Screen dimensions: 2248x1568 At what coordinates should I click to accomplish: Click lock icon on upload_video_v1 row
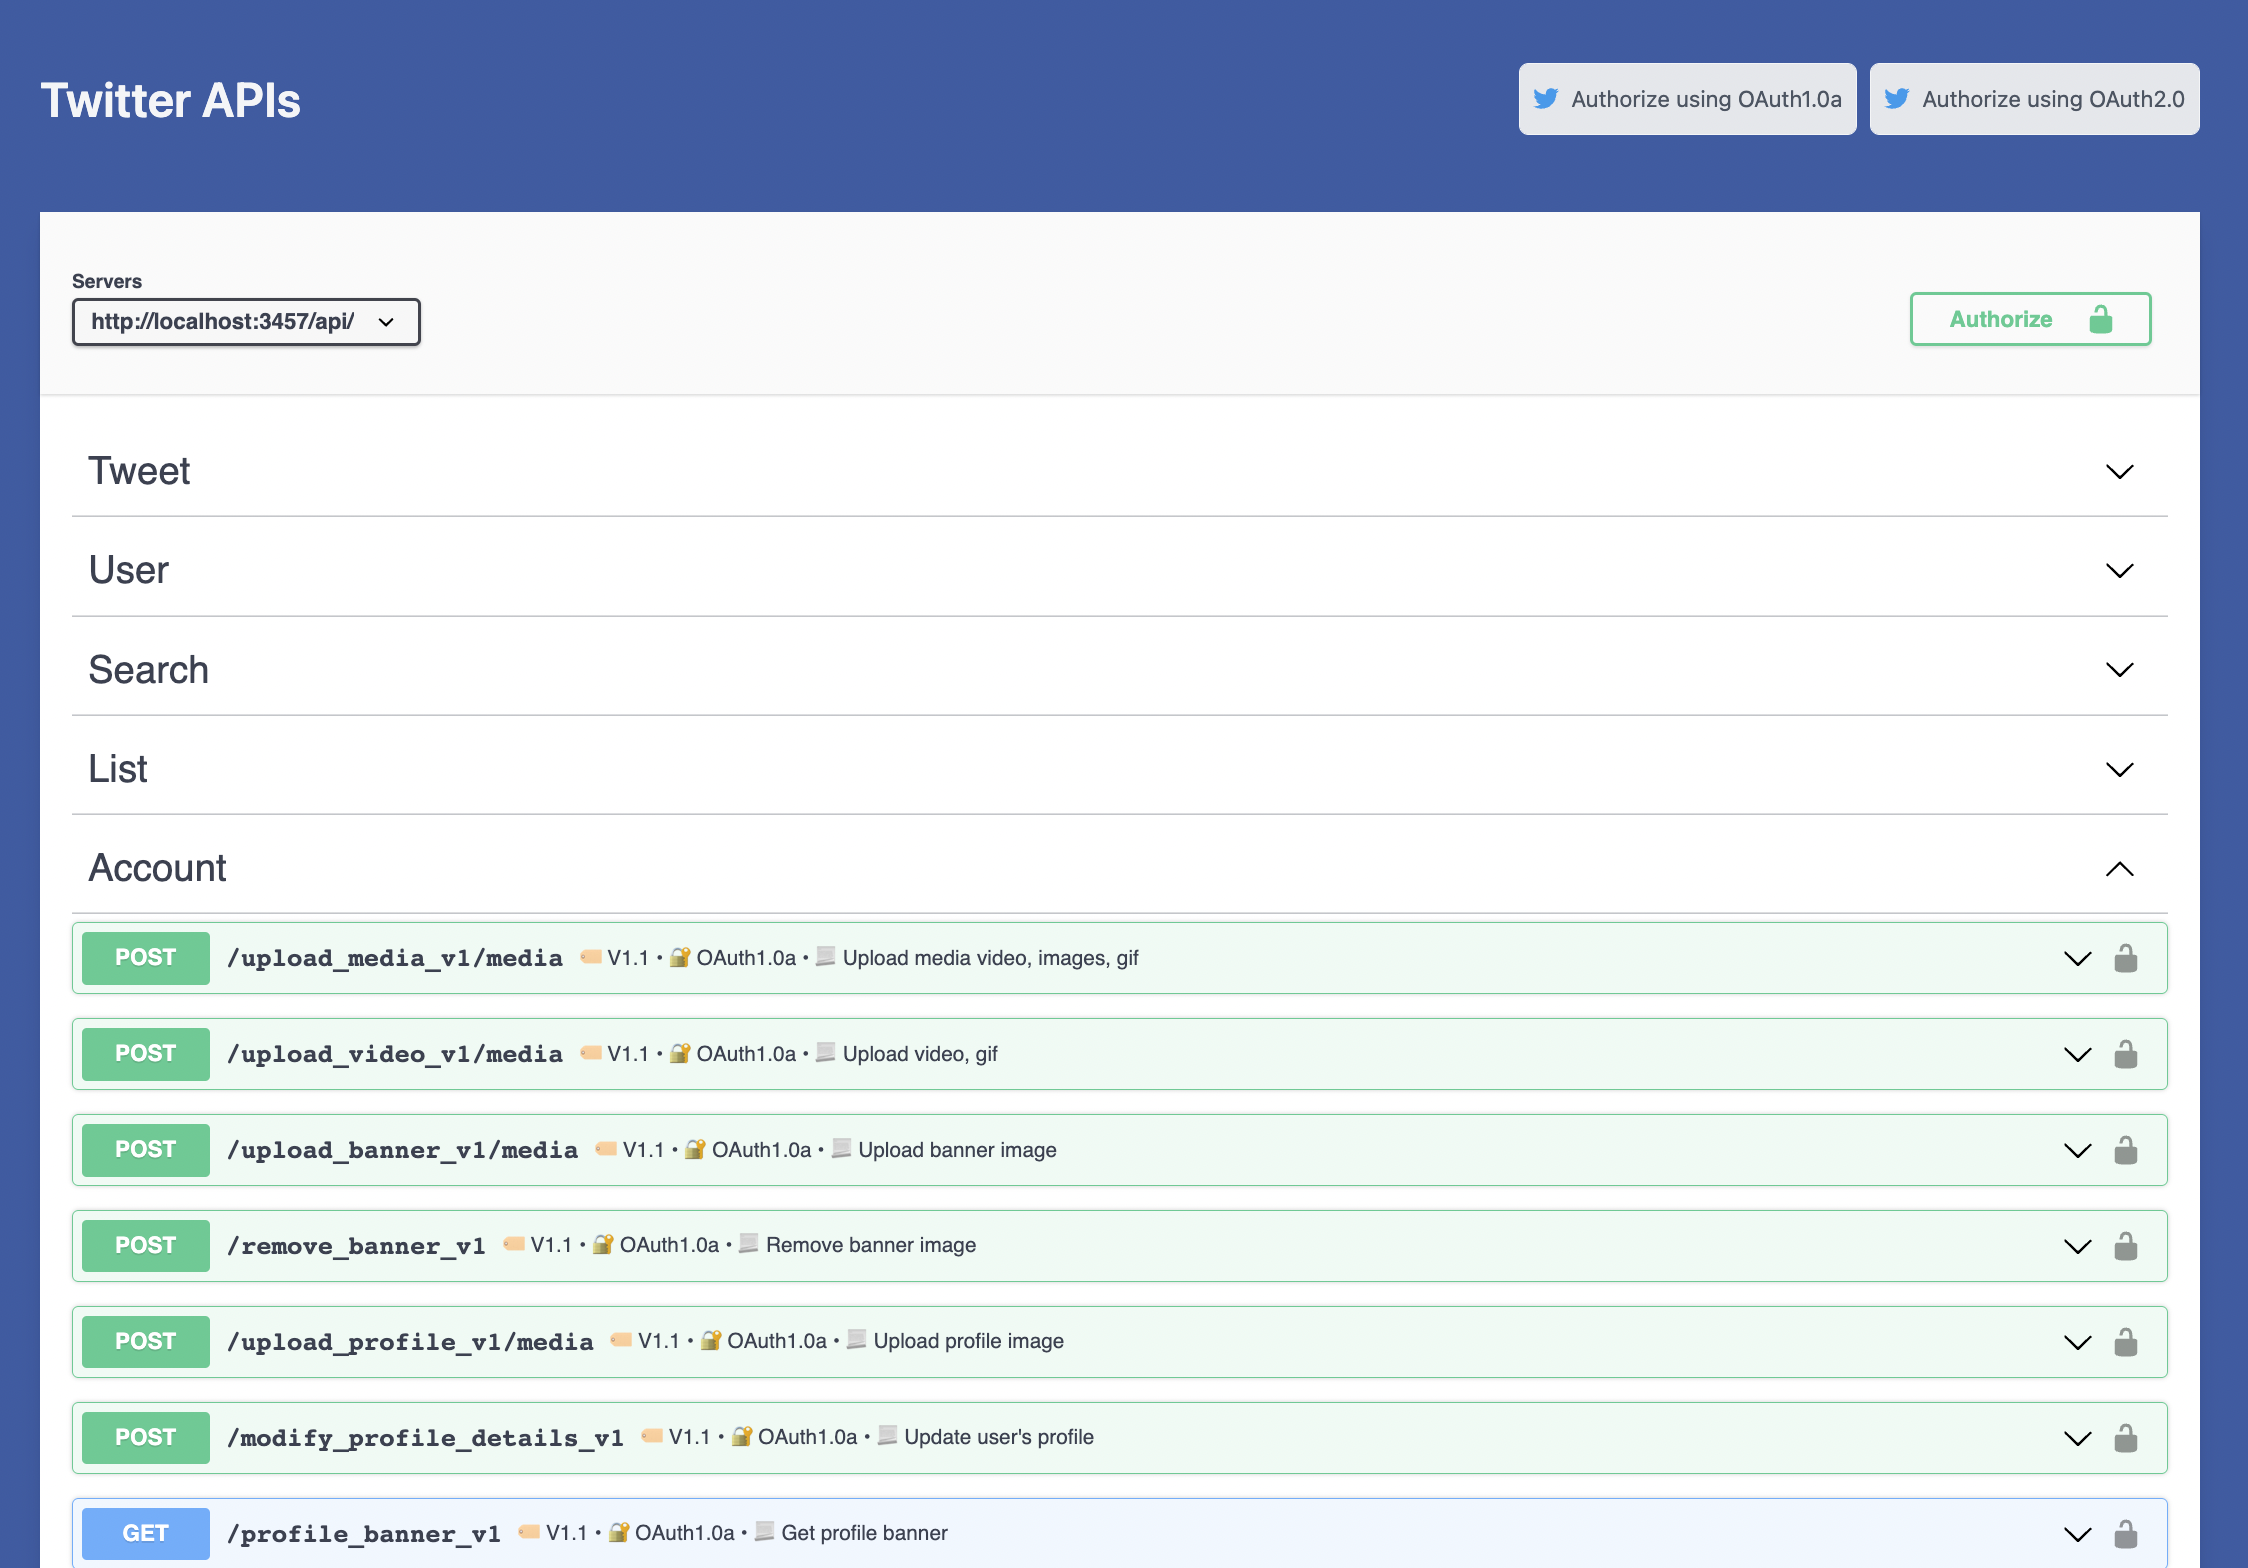pyautogui.click(x=2125, y=1054)
